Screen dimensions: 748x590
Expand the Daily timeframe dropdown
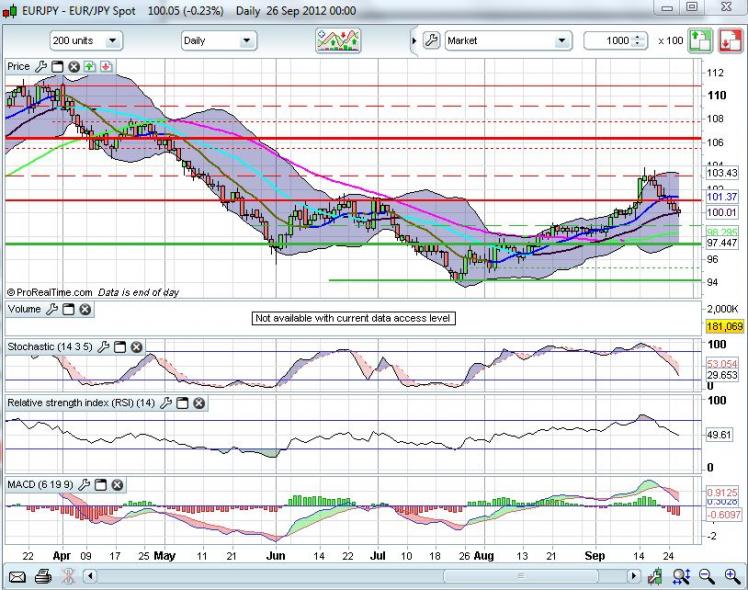tap(246, 41)
